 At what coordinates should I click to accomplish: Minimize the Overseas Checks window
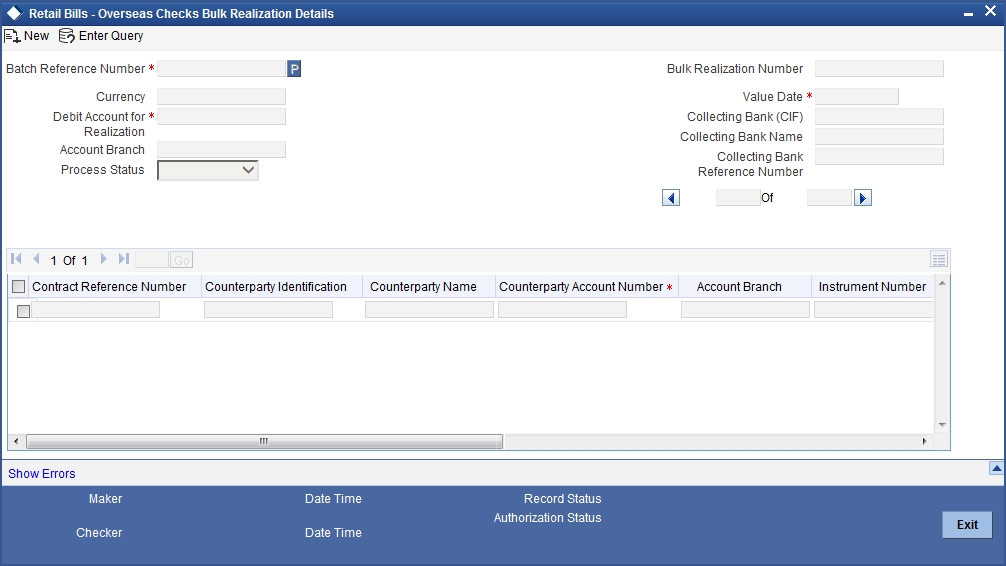(x=968, y=13)
